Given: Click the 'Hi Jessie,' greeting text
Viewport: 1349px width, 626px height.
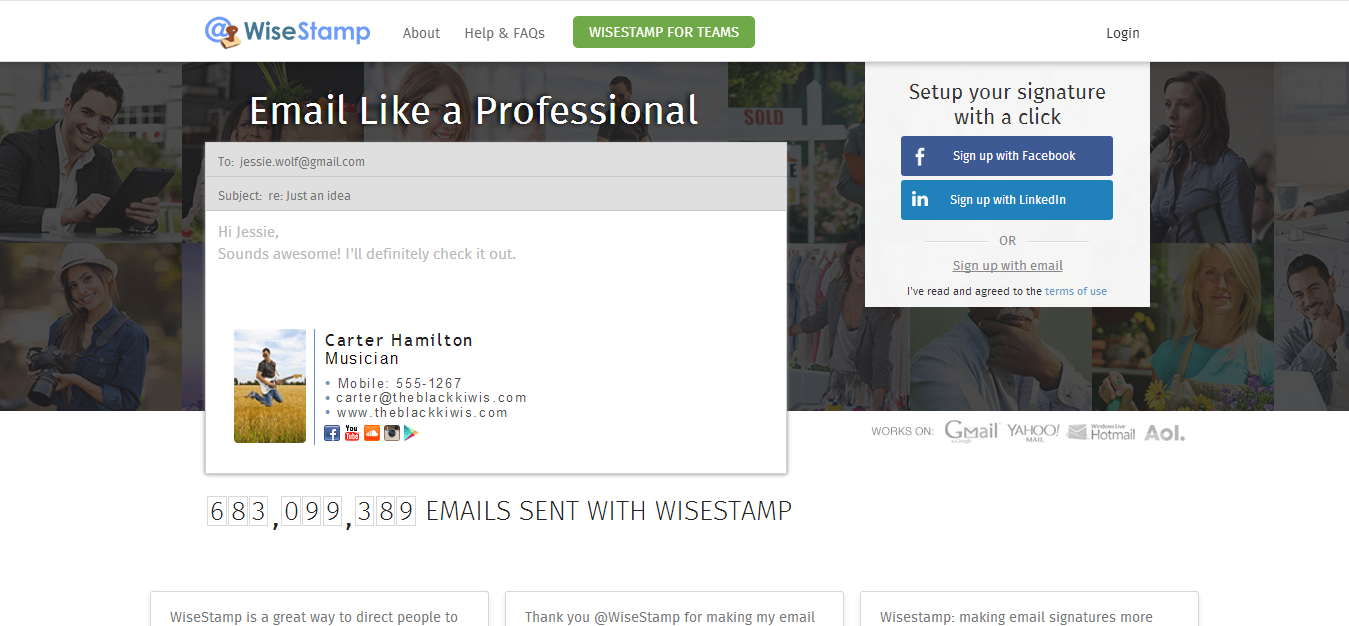Looking at the screenshot, I should pyautogui.click(x=248, y=232).
